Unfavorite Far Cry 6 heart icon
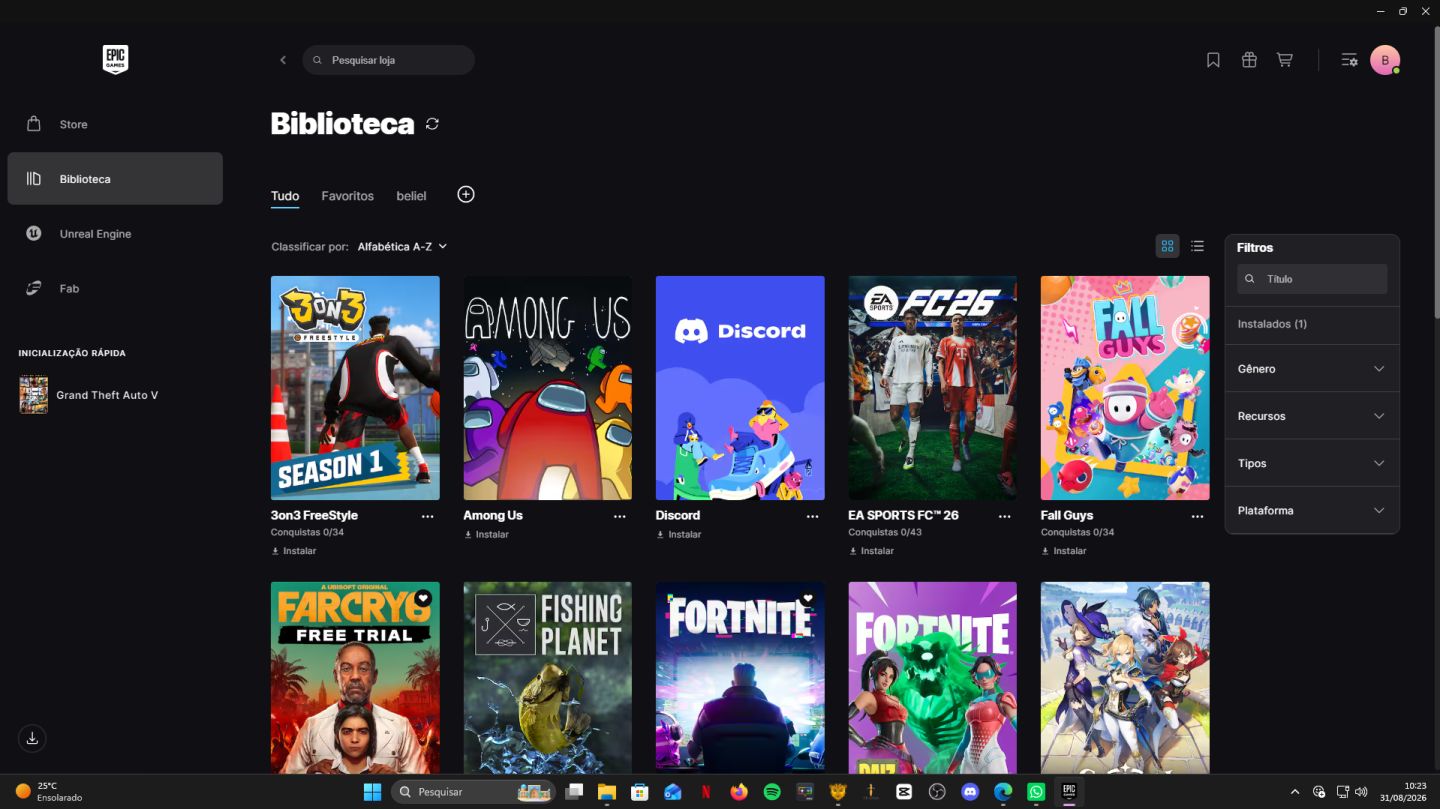The image size is (1440, 809). coord(423,598)
